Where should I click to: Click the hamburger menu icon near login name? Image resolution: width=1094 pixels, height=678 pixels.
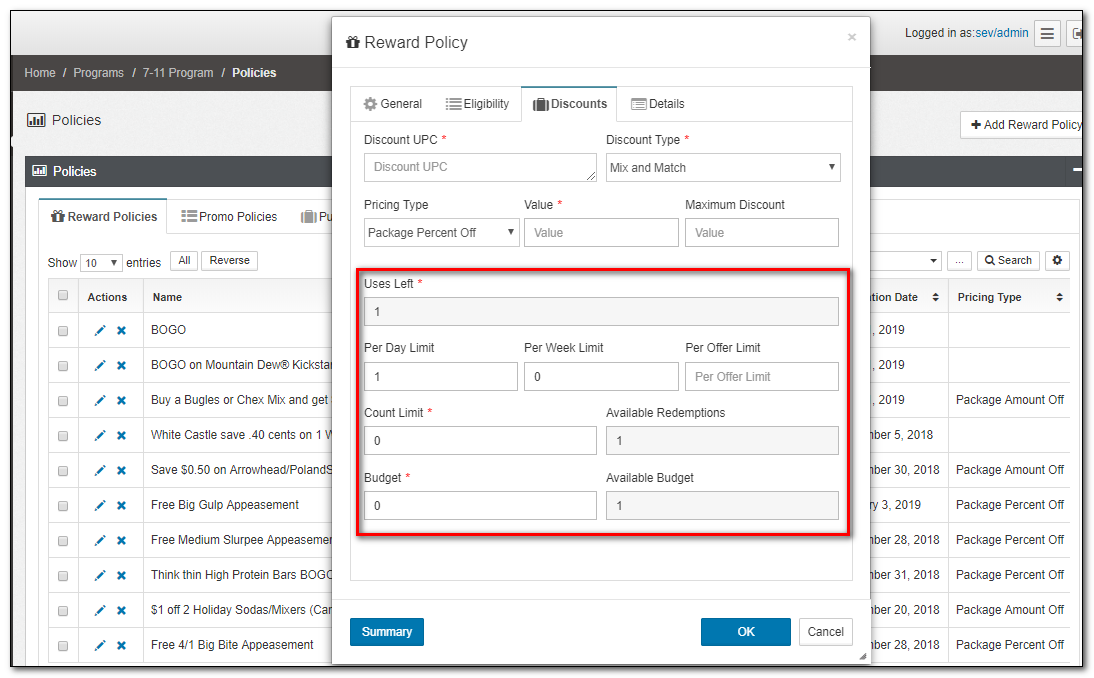pyautogui.click(x=1047, y=34)
